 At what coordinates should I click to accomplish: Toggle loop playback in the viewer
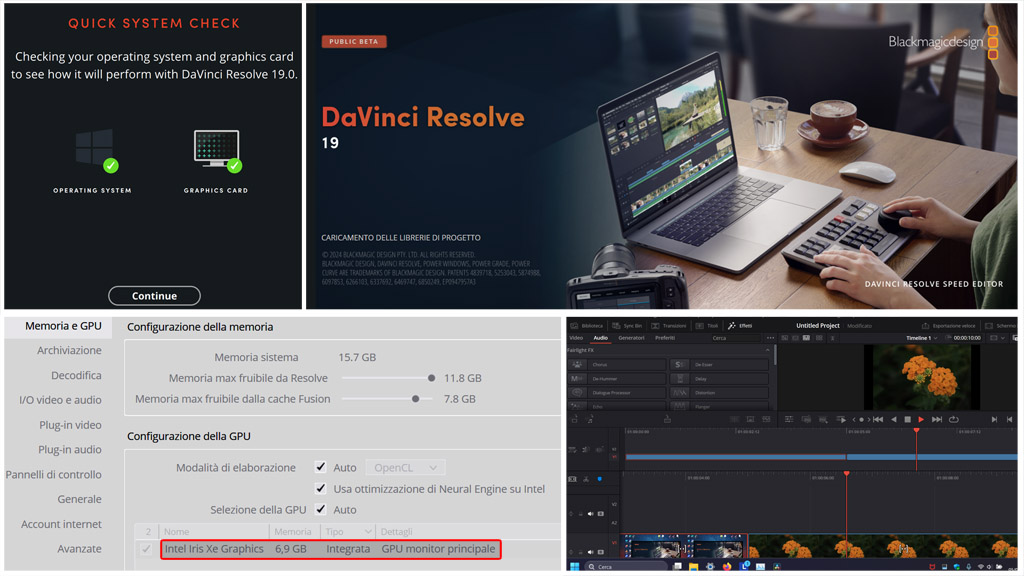pos(953,419)
